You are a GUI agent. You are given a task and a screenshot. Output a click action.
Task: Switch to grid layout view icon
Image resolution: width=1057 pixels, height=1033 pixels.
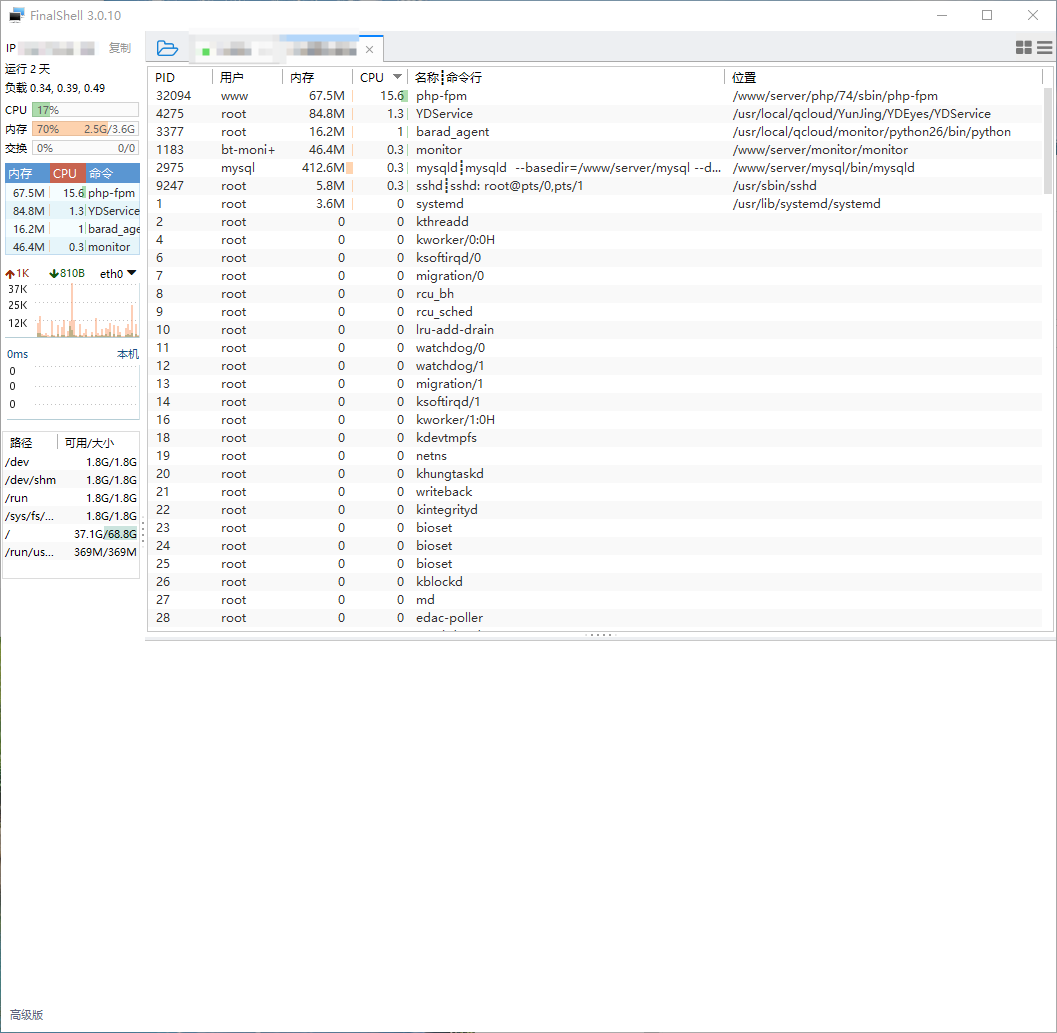click(1023, 47)
